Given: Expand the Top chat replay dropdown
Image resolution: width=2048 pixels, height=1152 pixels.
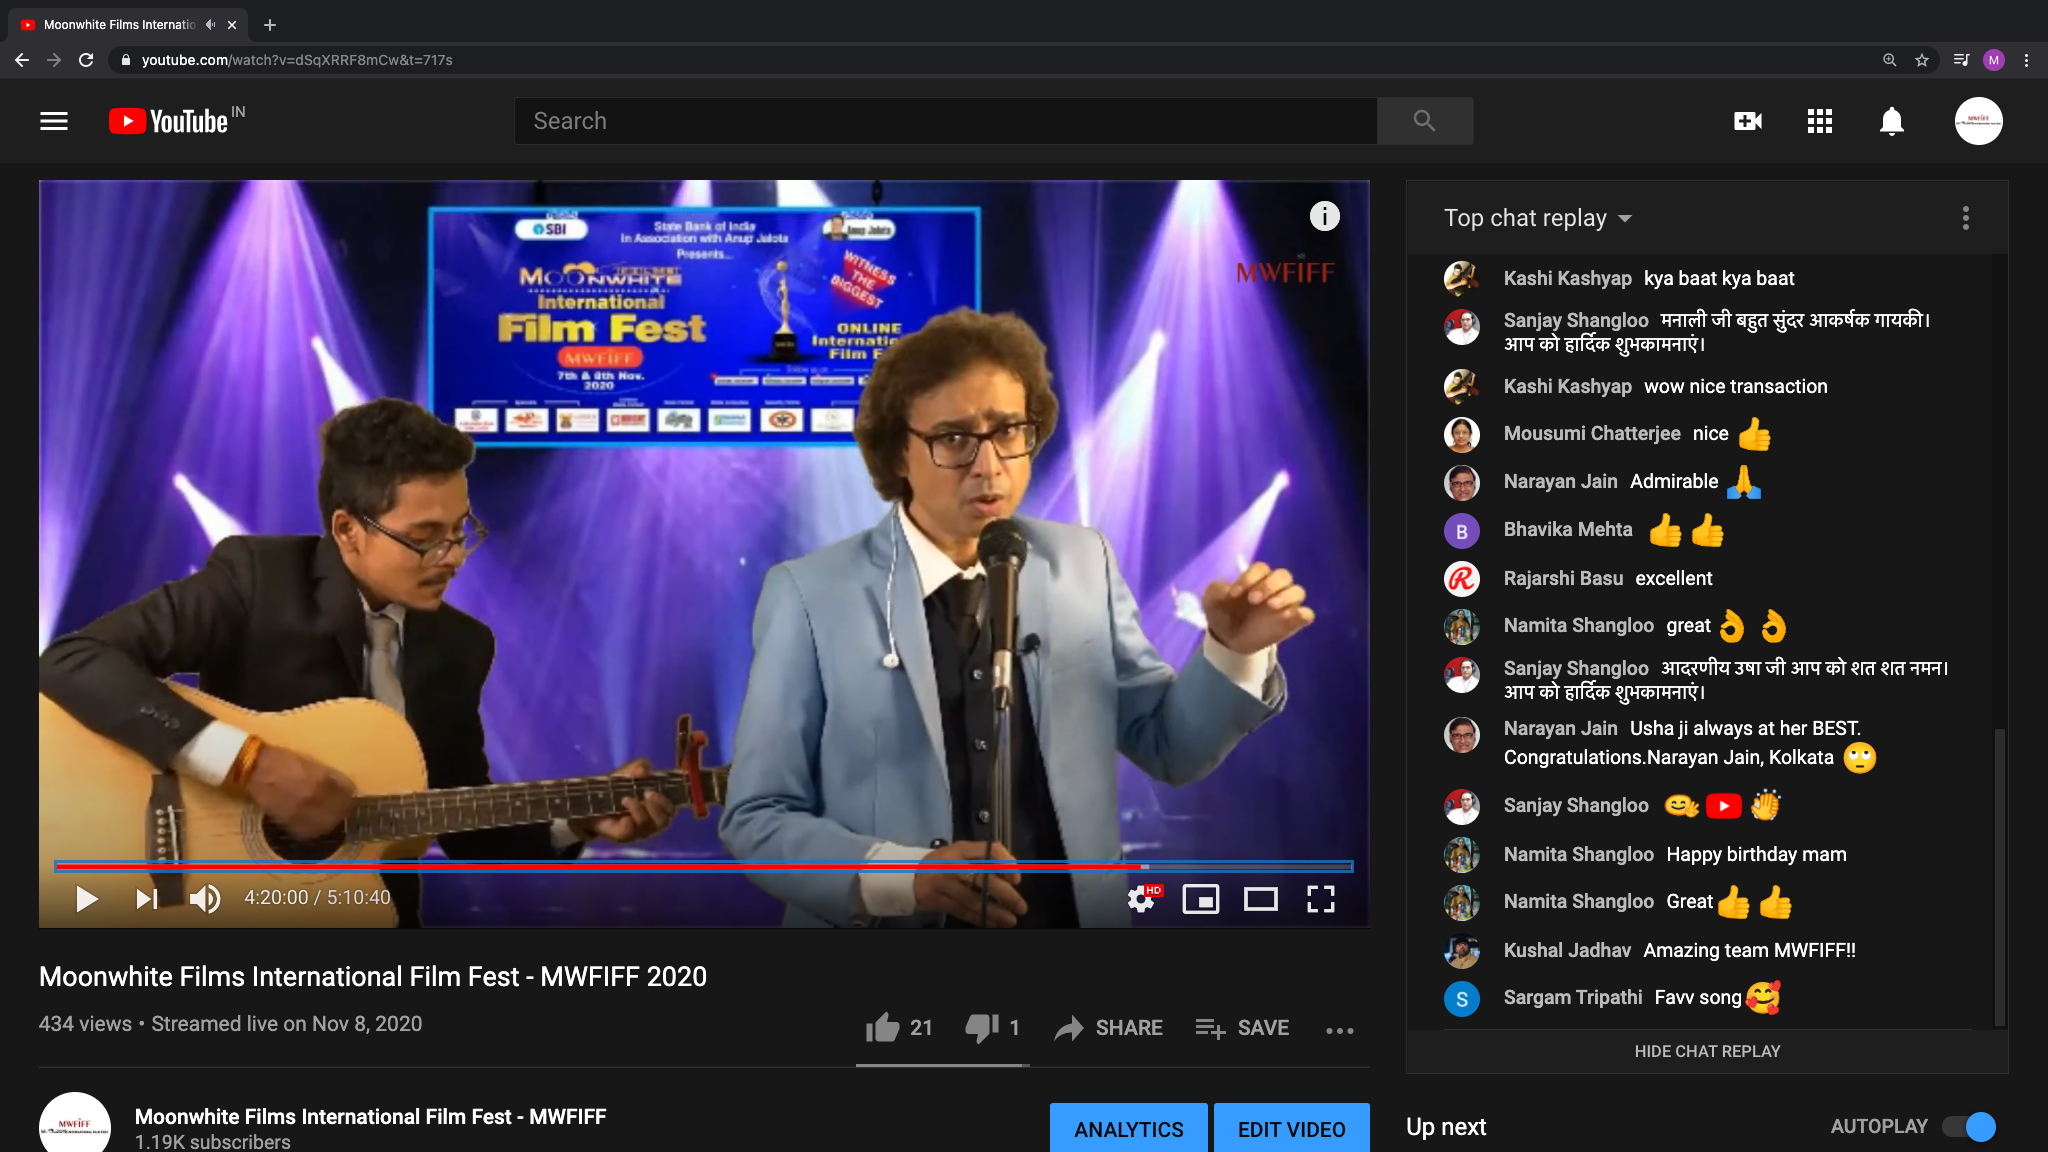Looking at the screenshot, I should (1537, 218).
